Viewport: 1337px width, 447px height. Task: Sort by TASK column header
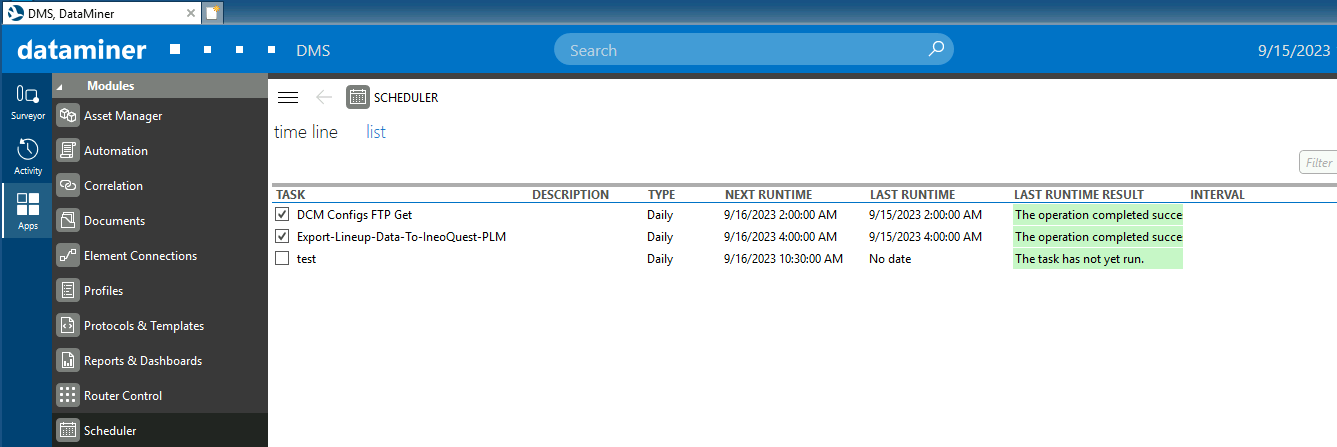(291, 195)
